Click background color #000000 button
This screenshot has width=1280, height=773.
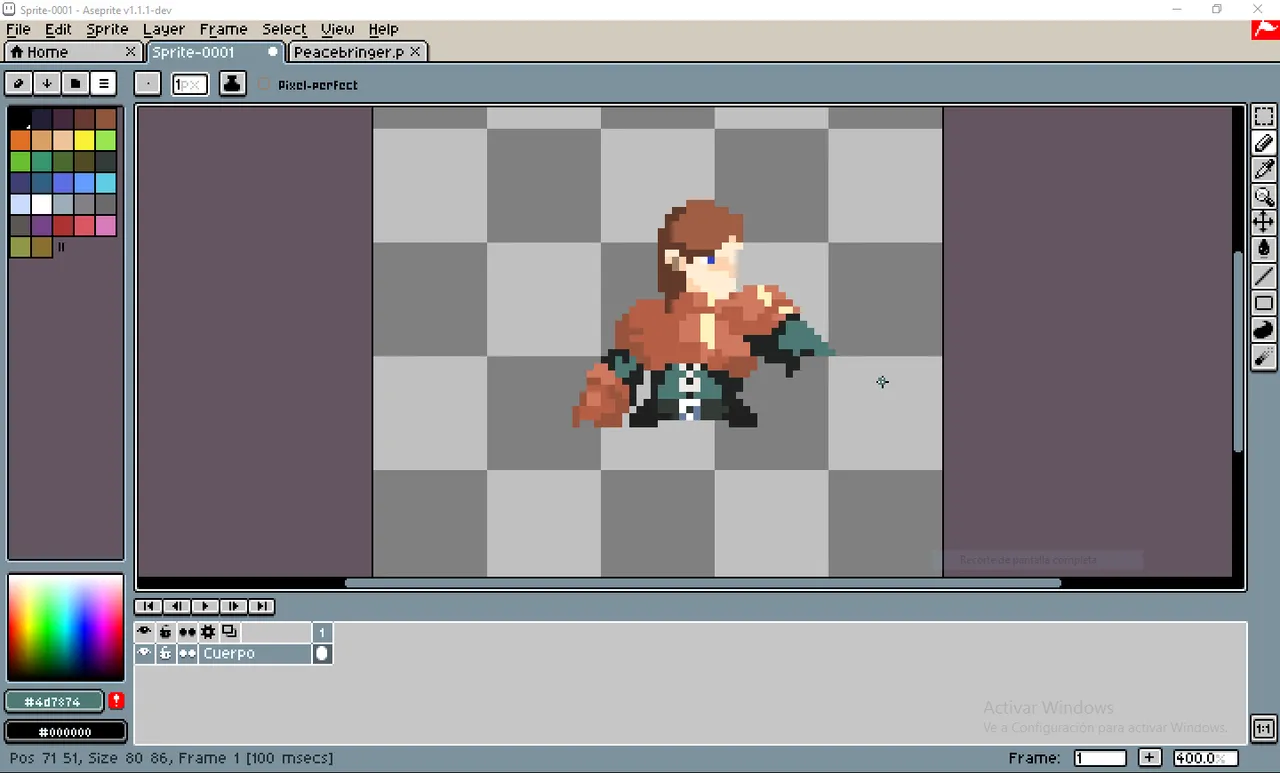(65, 732)
